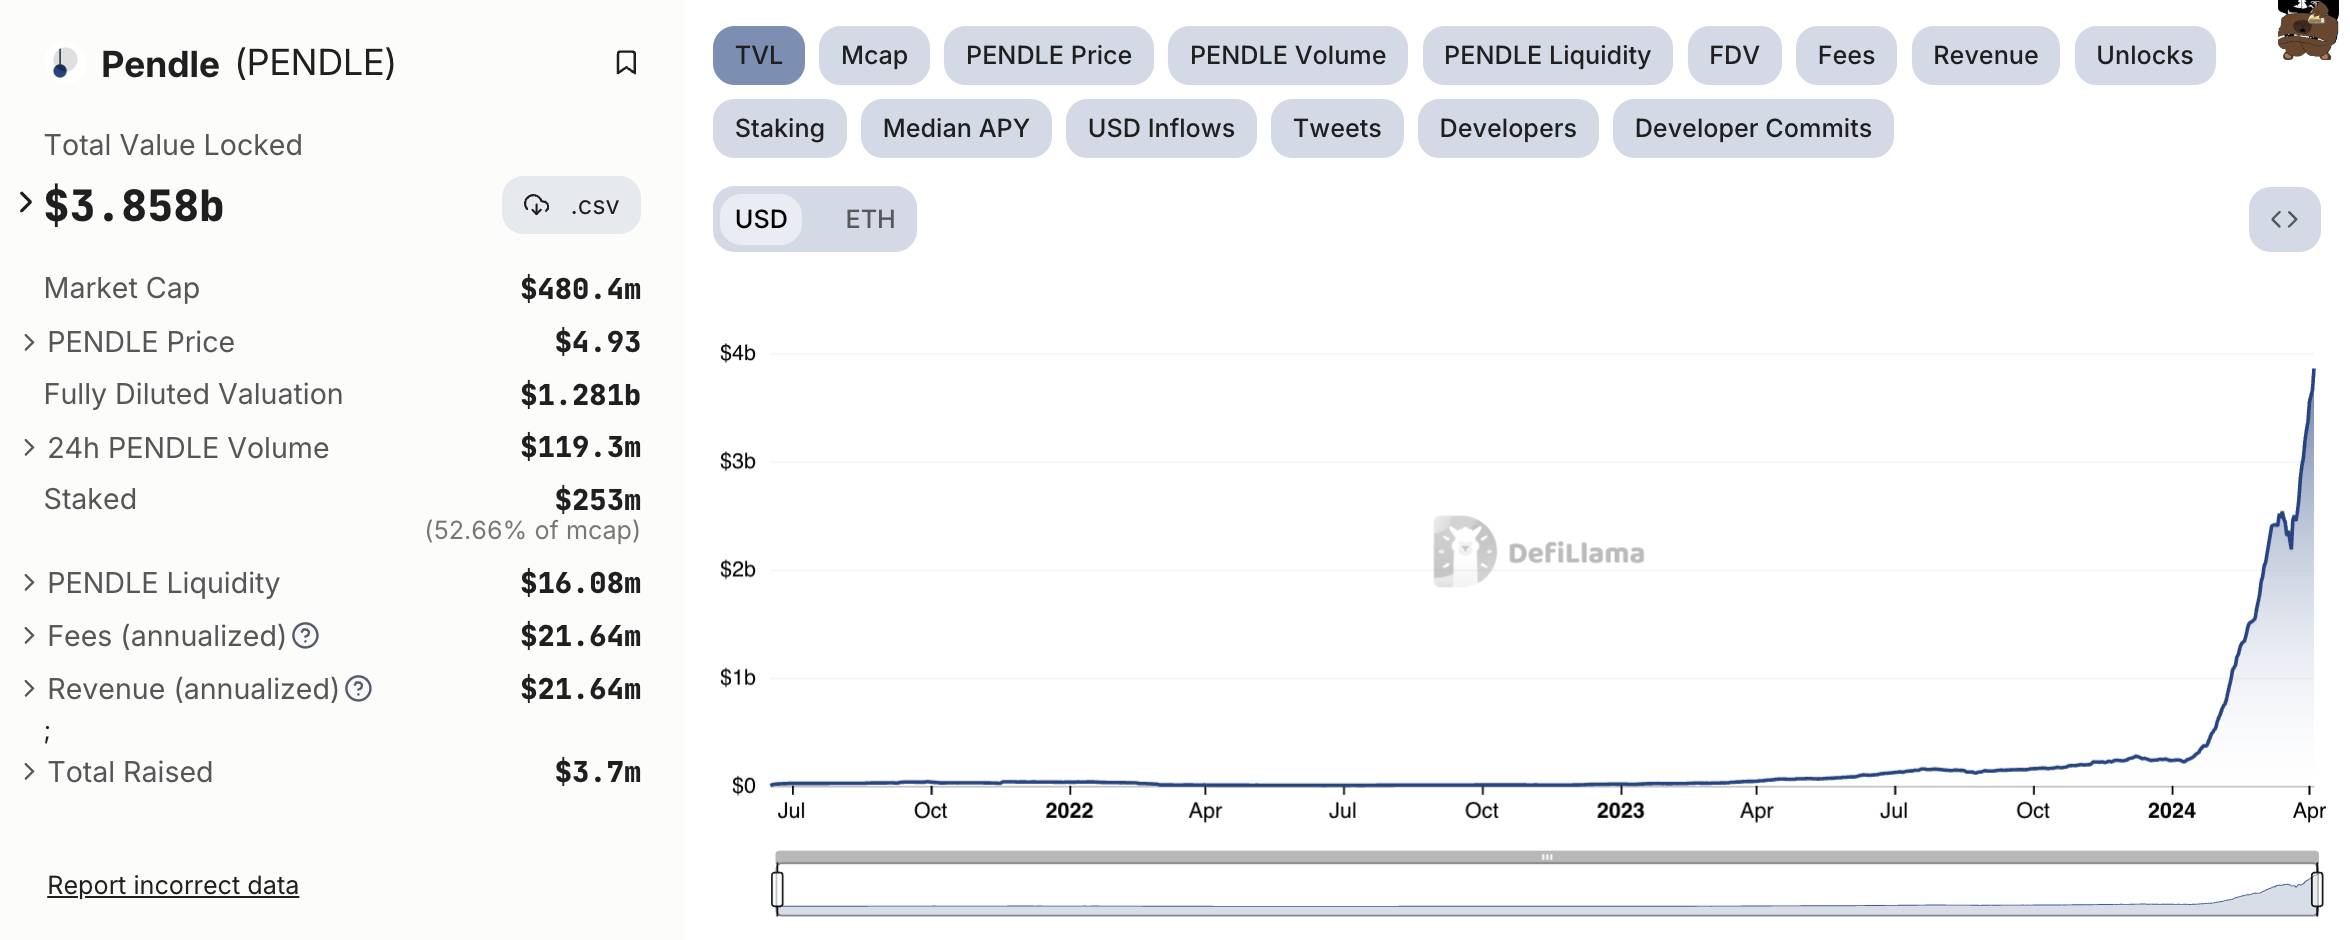Expand the PENDLE Liquidity row
This screenshot has height=940, width=2350.
[x=29, y=583]
